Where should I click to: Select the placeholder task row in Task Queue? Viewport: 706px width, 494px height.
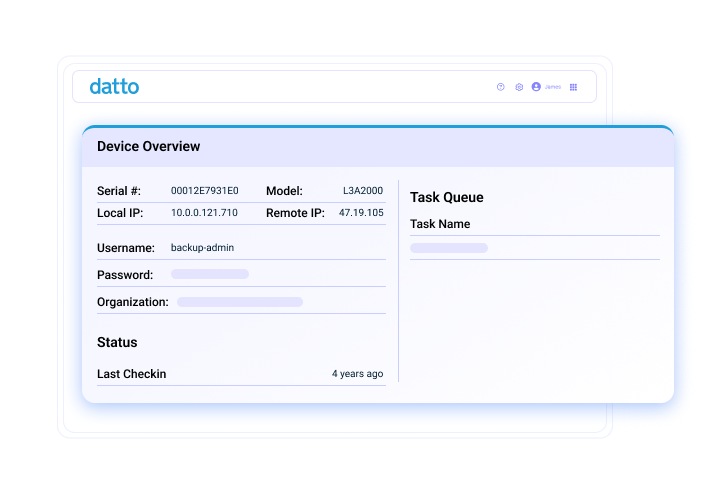click(x=449, y=248)
